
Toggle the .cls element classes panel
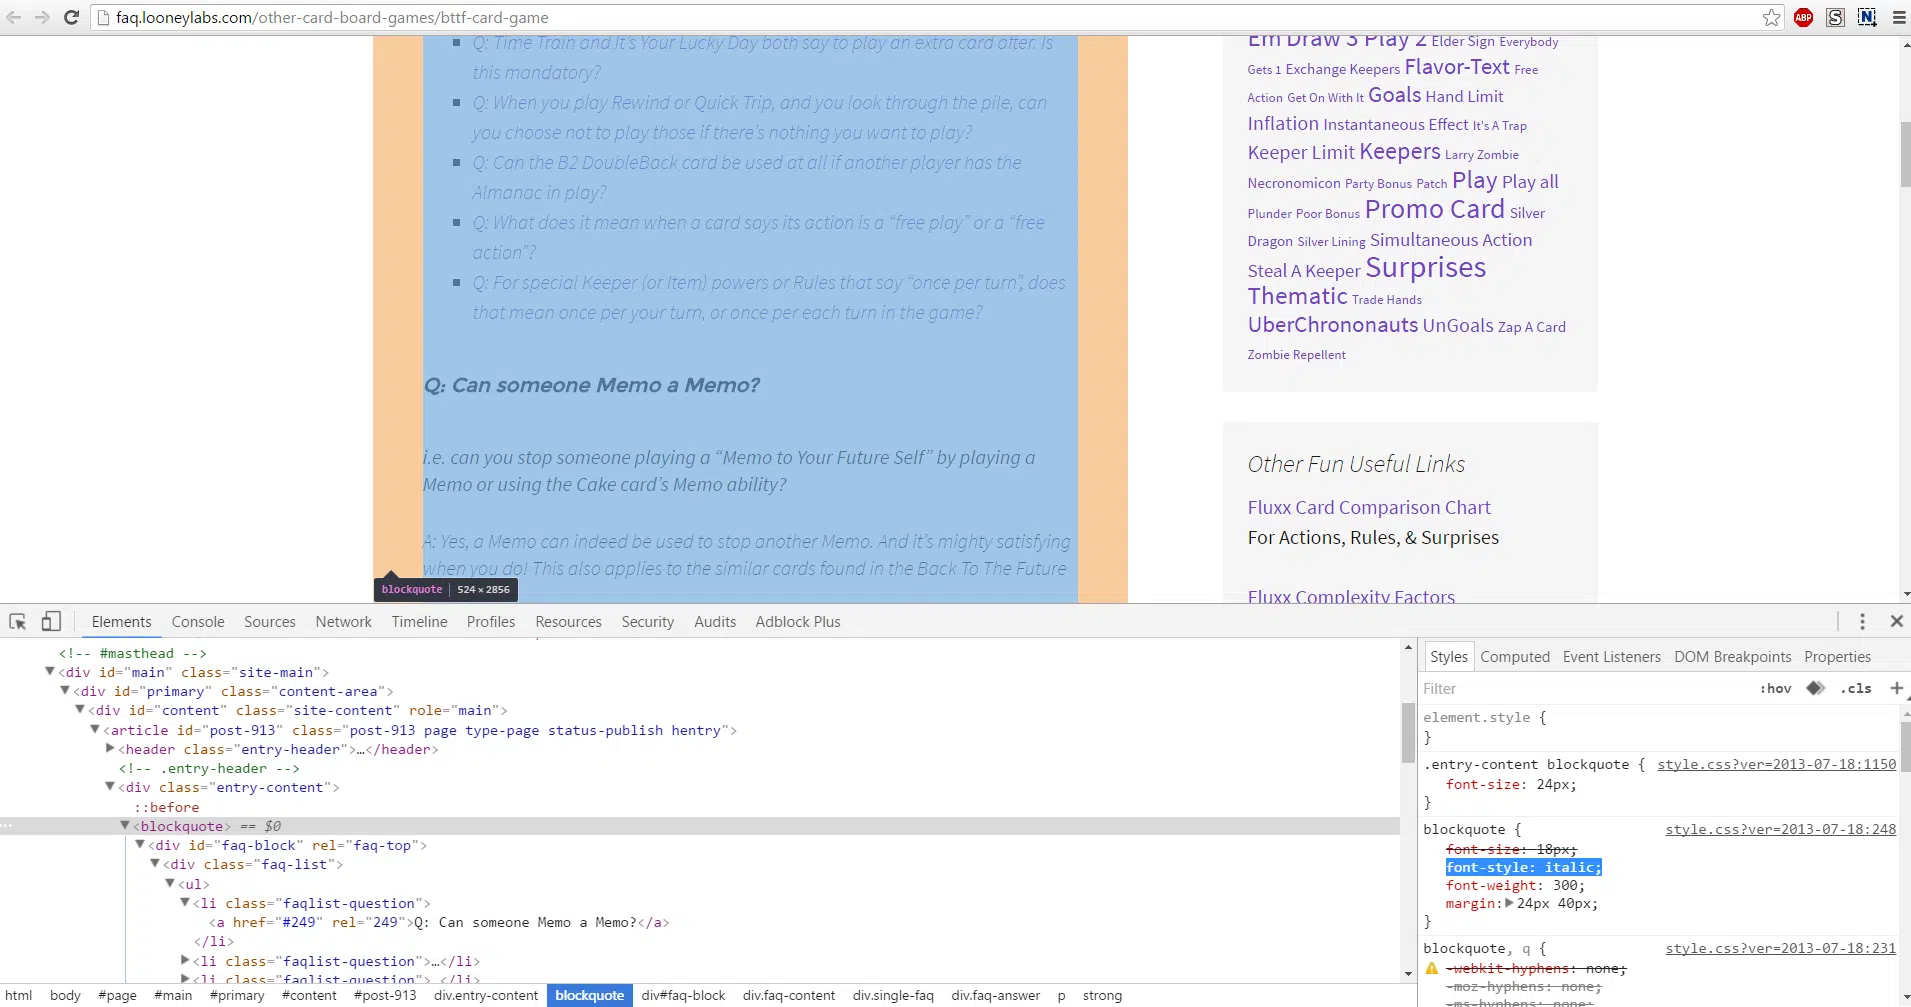point(1855,688)
